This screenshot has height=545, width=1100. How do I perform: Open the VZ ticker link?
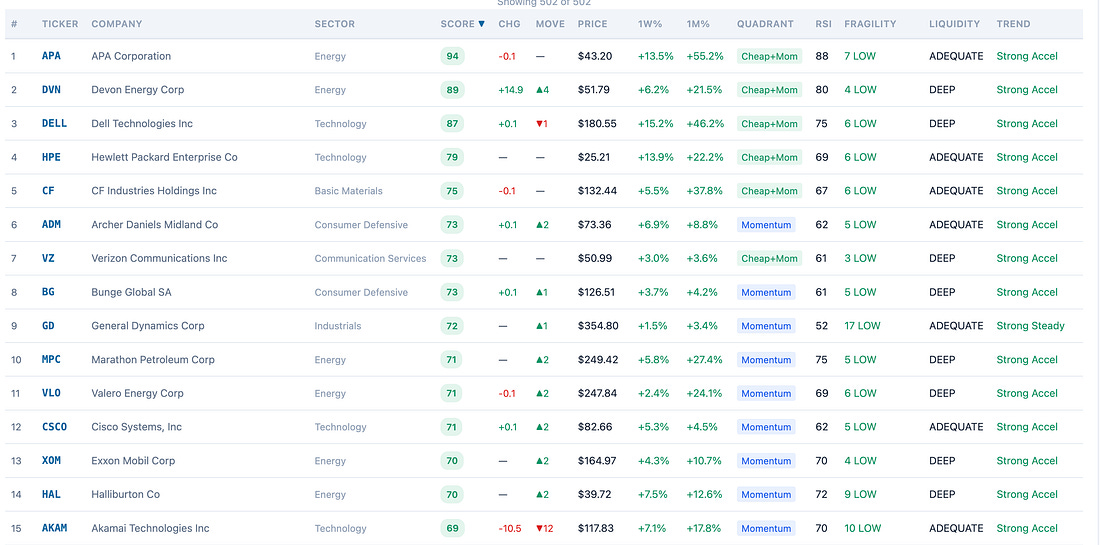[x=48, y=258]
